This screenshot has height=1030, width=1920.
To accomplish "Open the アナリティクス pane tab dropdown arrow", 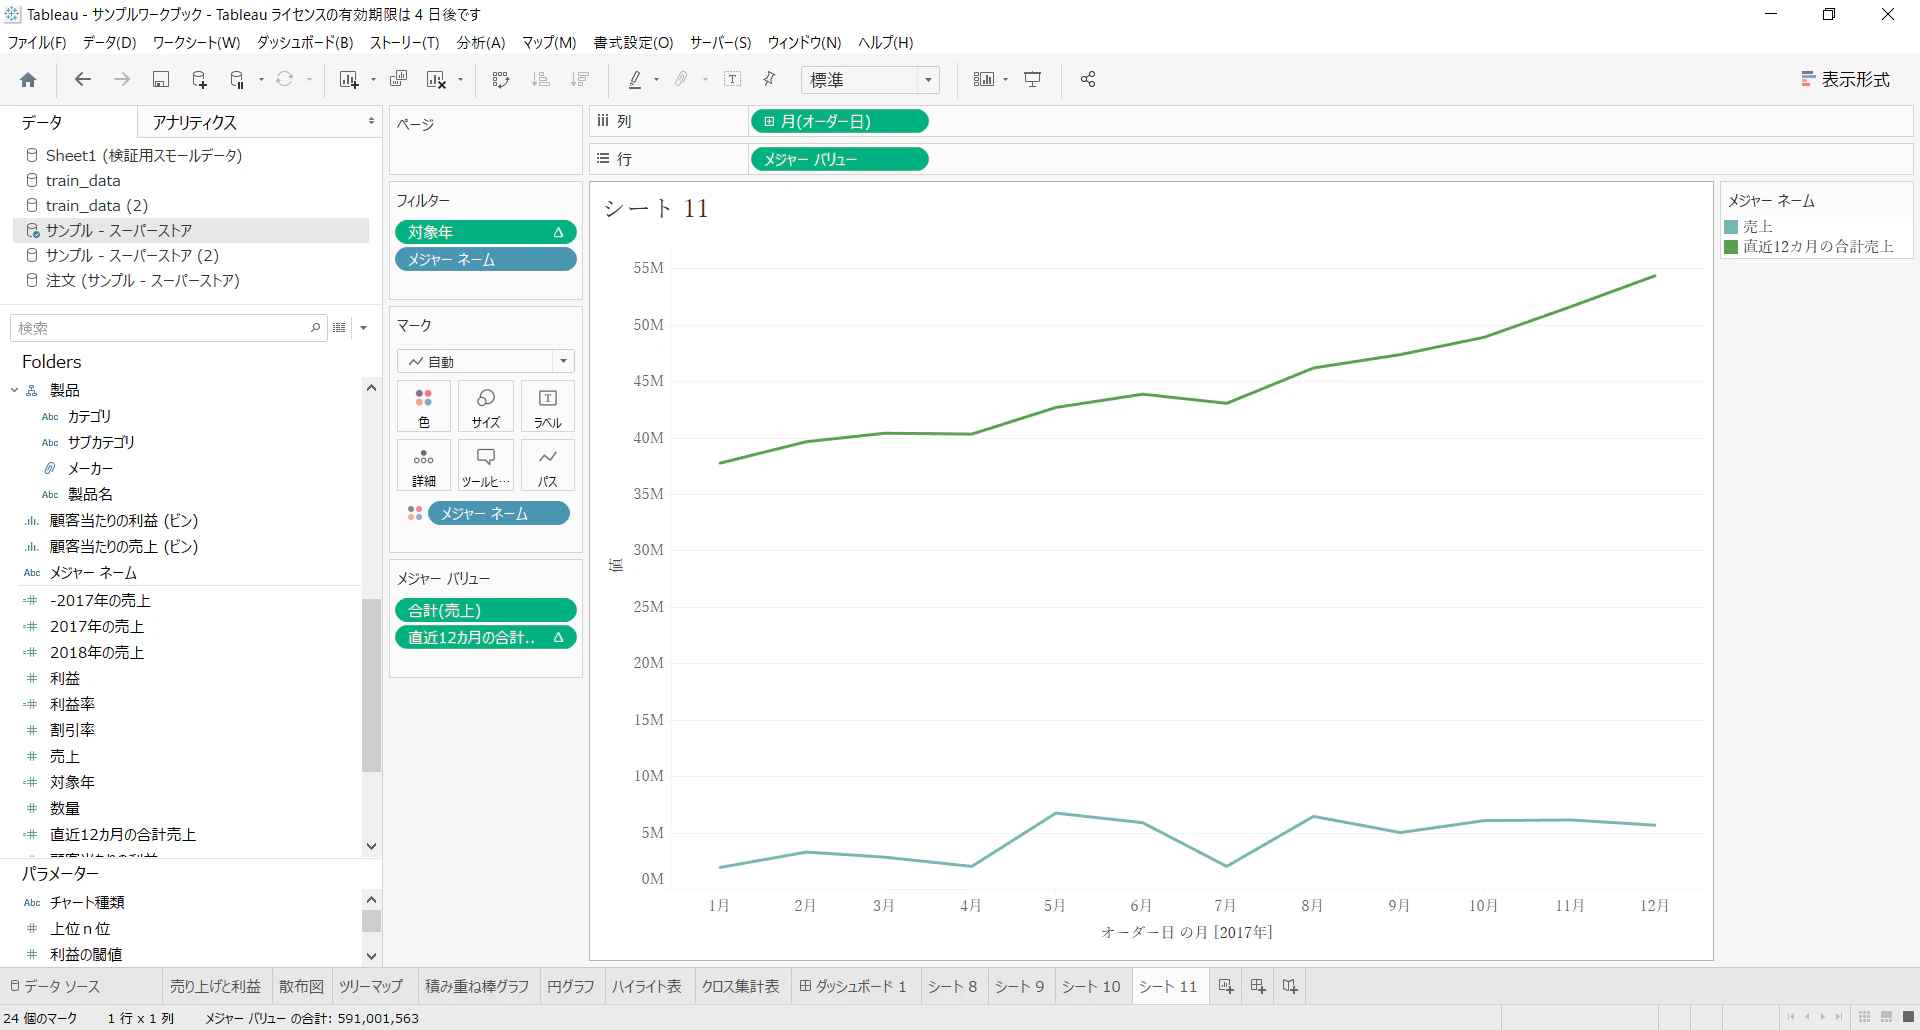I will tap(371, 121).
